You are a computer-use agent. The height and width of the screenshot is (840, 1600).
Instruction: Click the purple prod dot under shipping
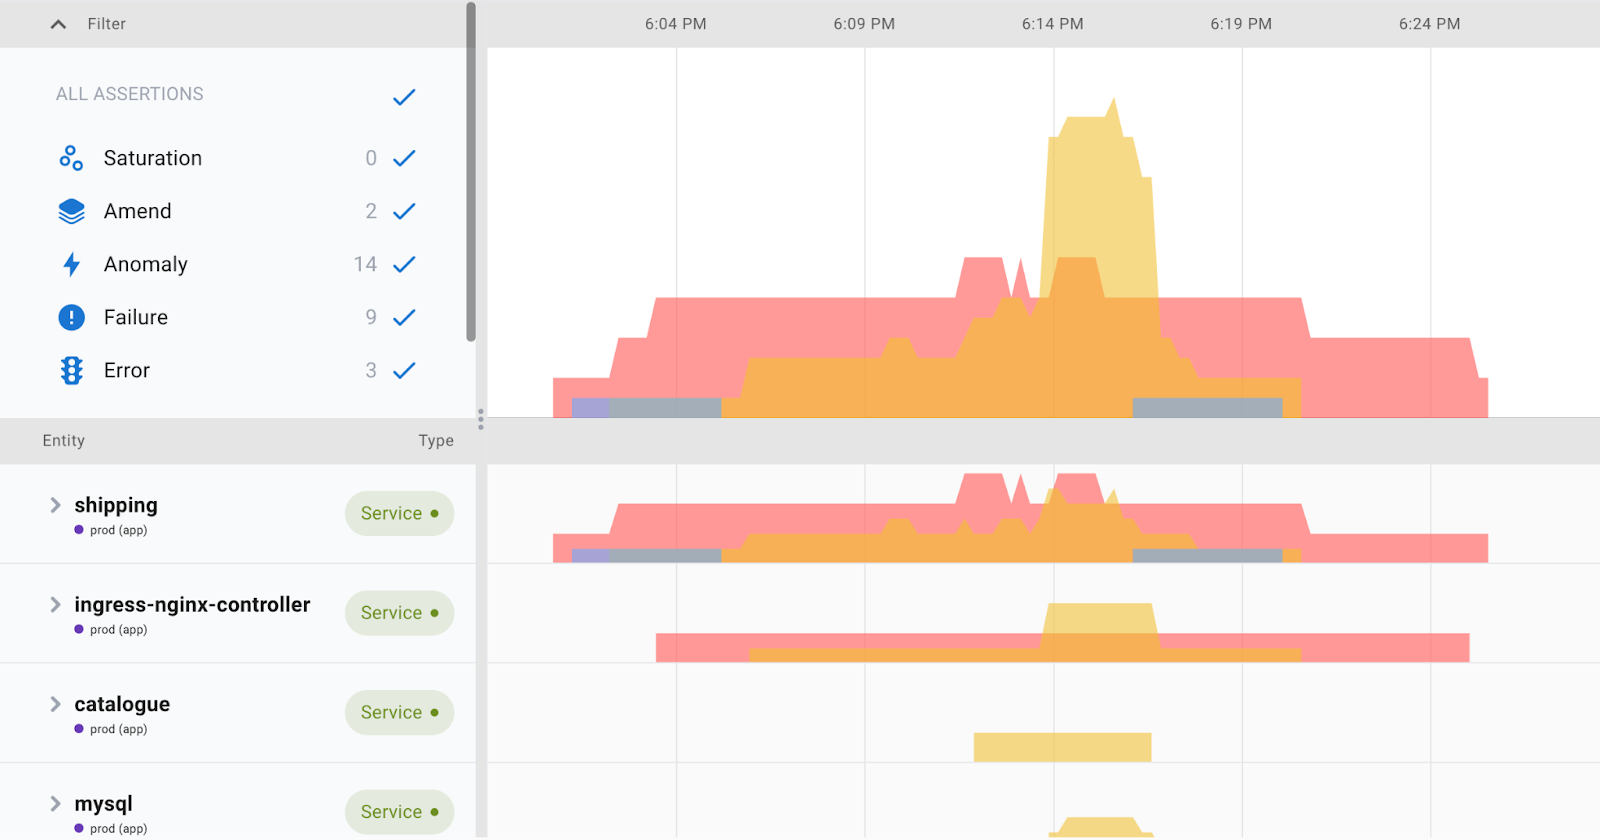pyautogui.click(x=79, y=530)
